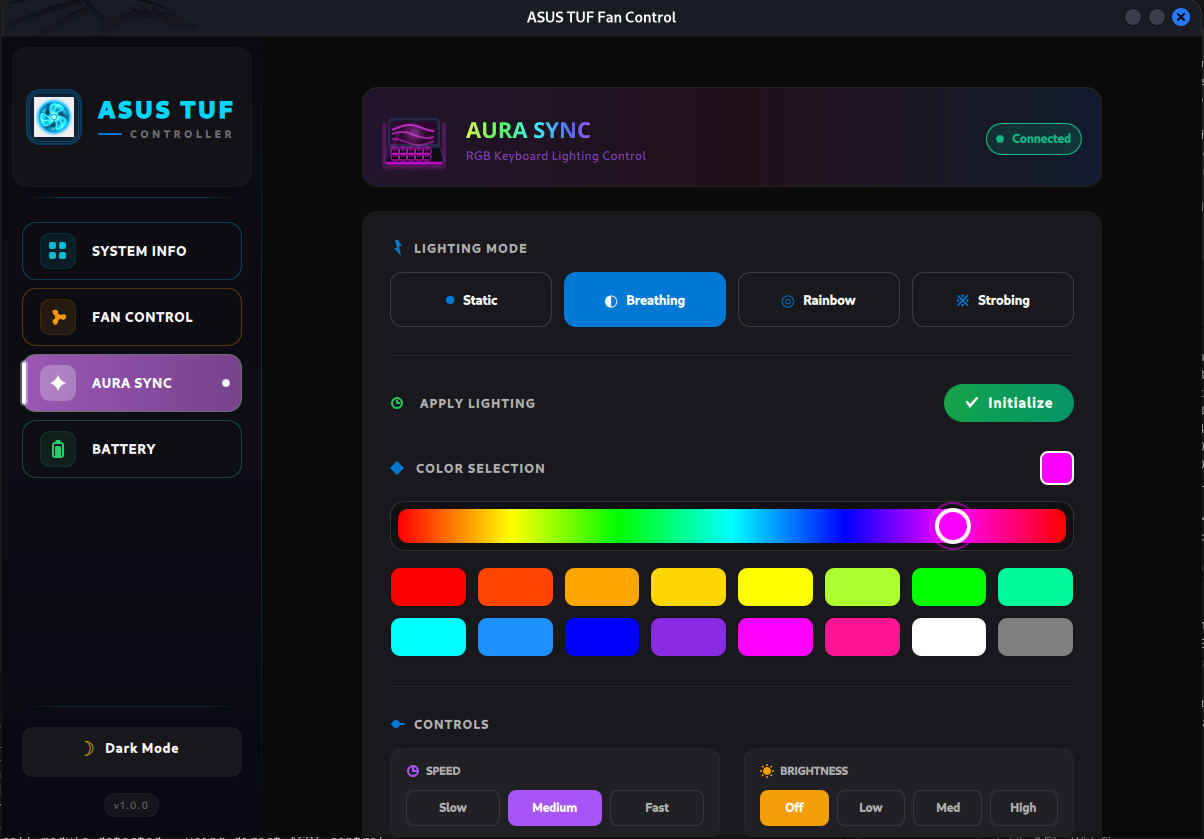Set brightness to Low
Screen dimensions: 1204x839
[871, 808]
